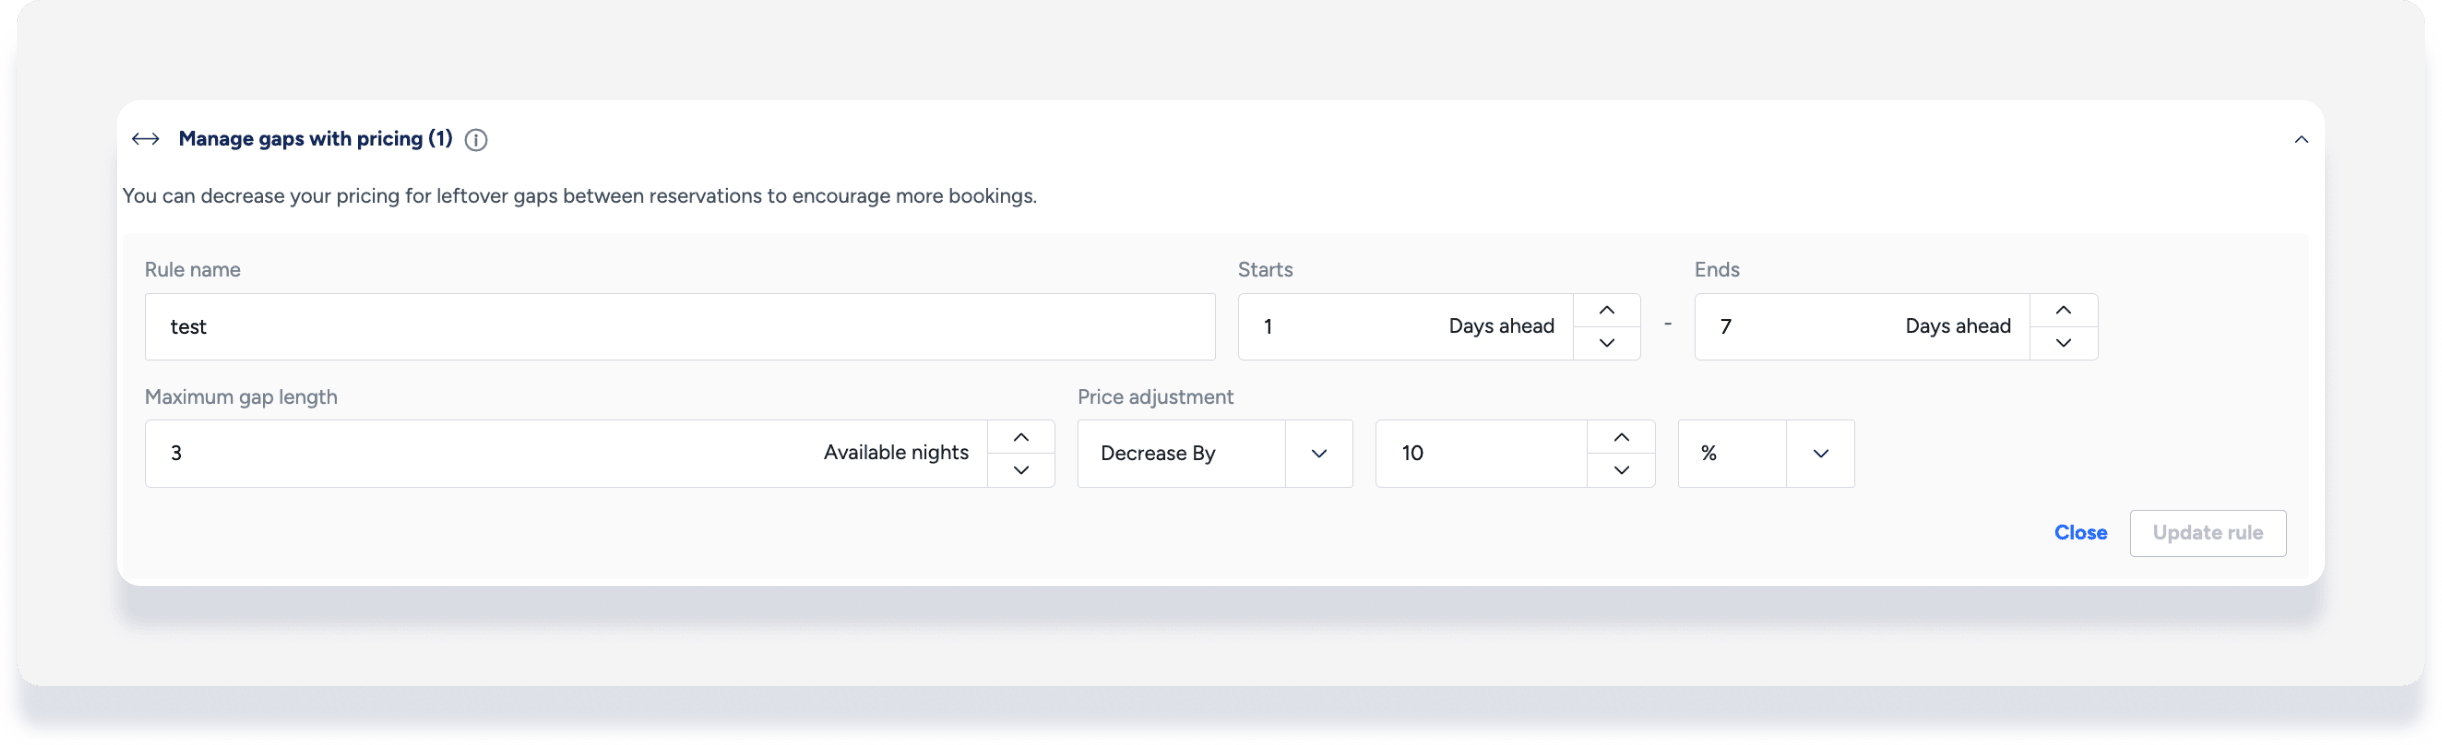Image resolution: width=2442 pixels, height=745 pixels.
Task: Click the info icon beside Manage gaps title
Action: (x=476, y=140)
